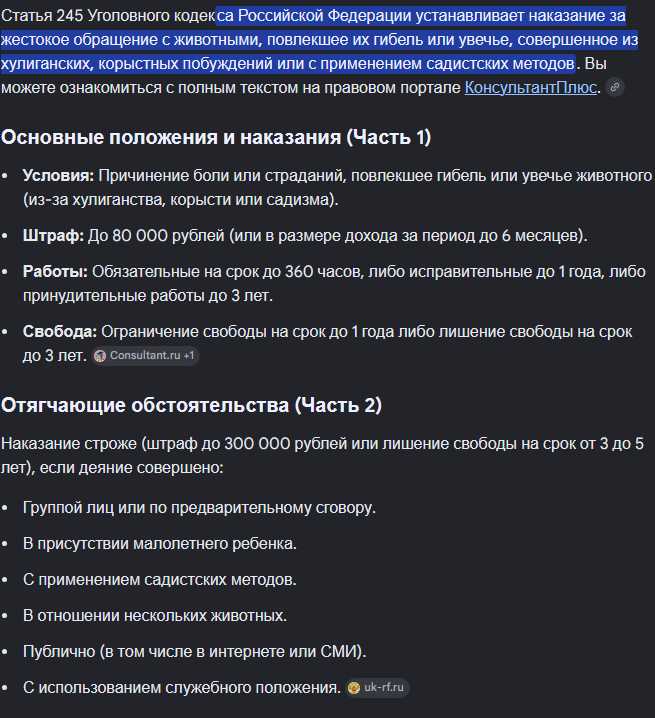Viewport: 655px width, 718px height.
Task: Open the Consultant.ru +1 source chip
Action: [145, 355]
